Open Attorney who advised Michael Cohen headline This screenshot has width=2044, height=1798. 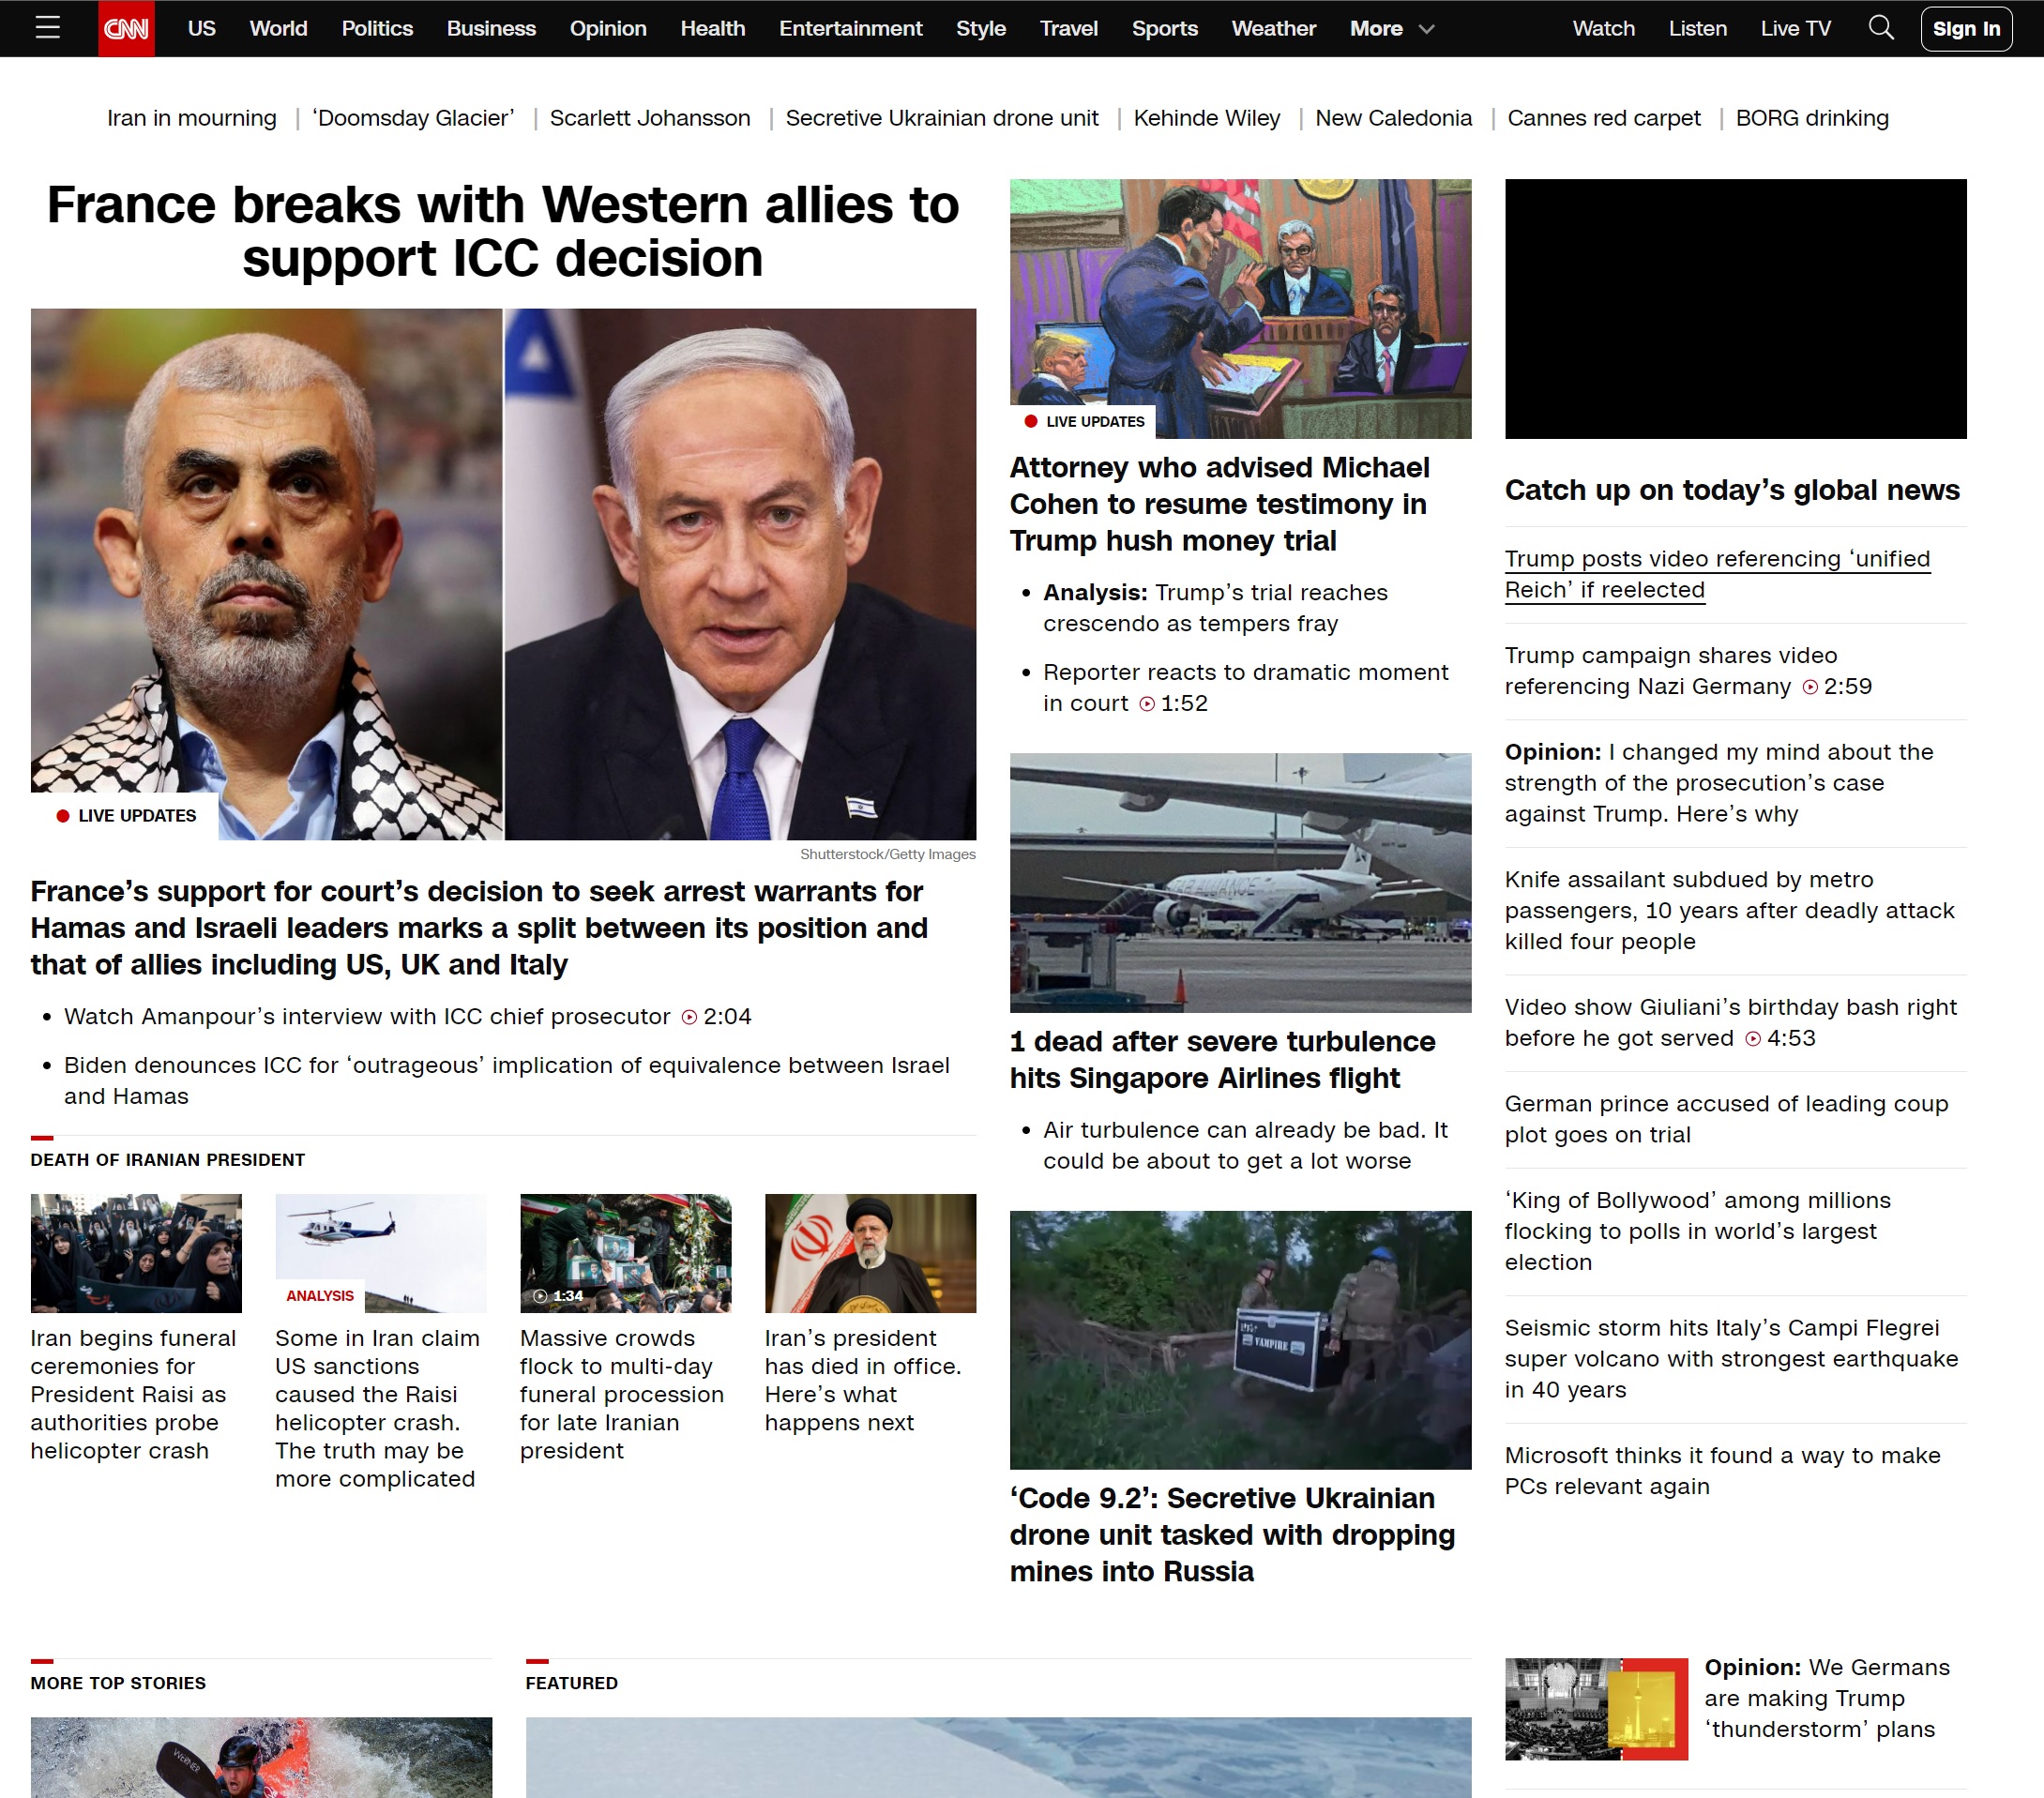1219,504
